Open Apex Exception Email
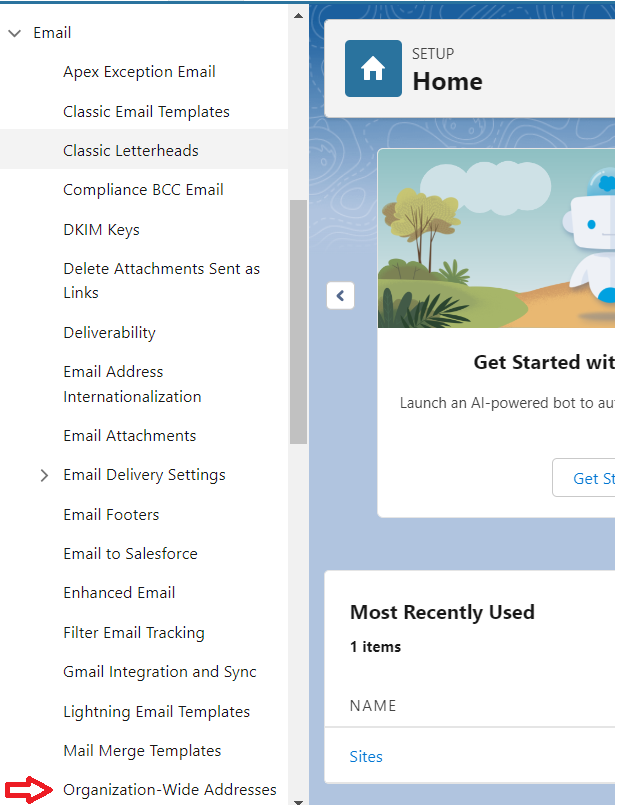Viewport: 617px width, 805px height. [139, 72]
